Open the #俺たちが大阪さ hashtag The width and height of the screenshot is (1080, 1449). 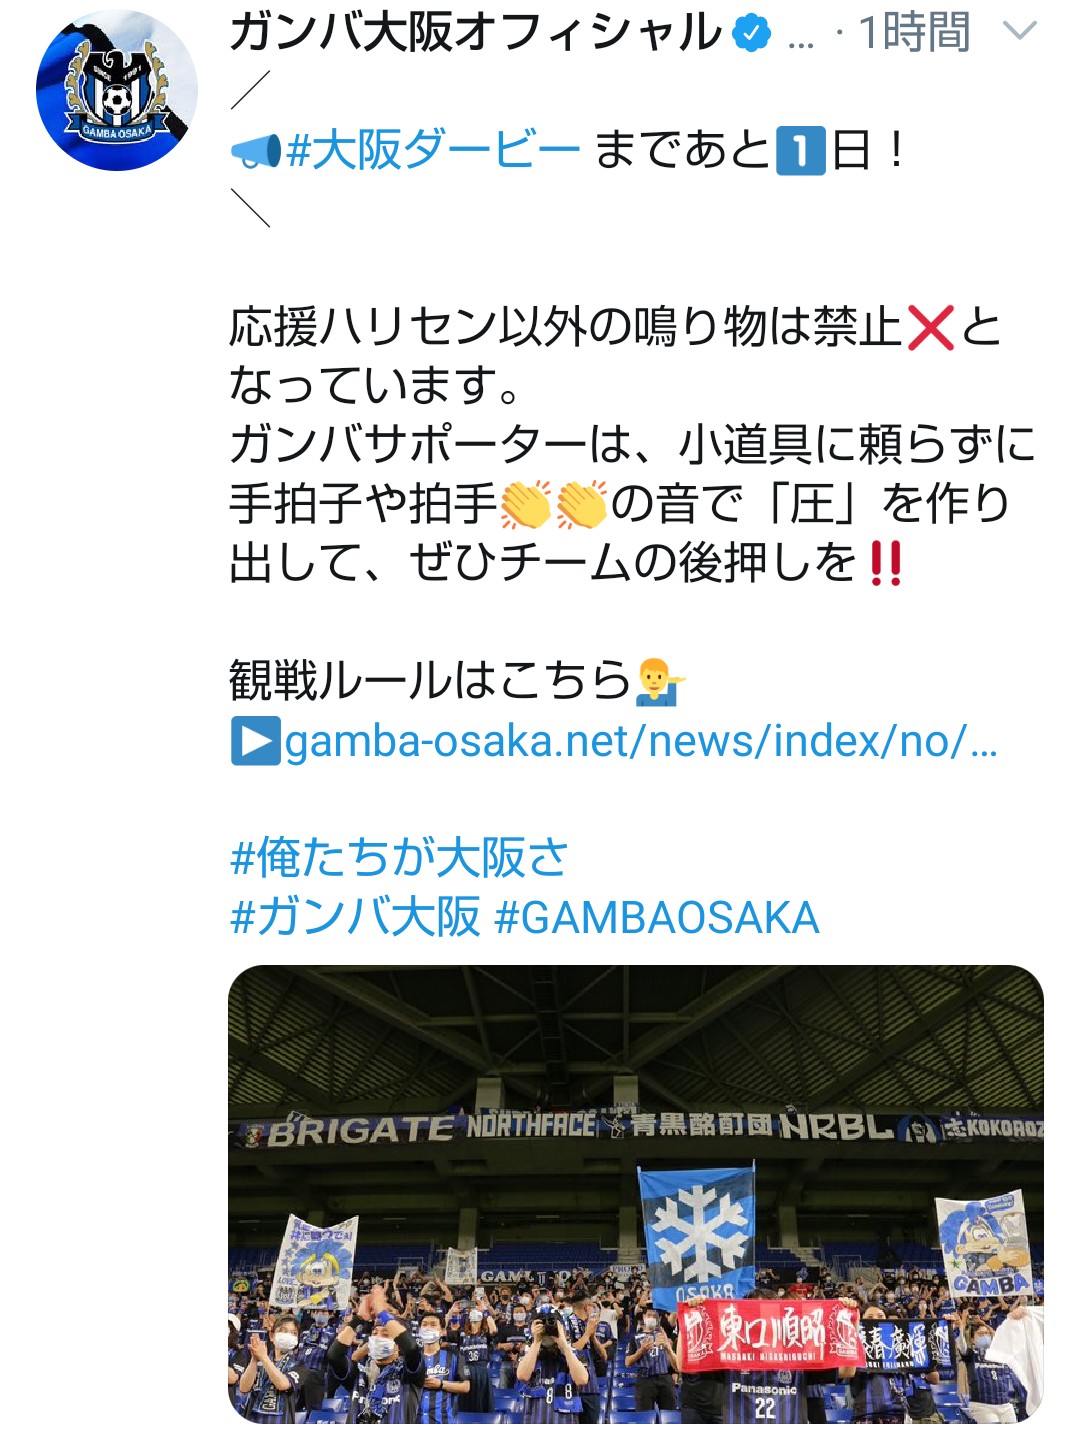coord(399,858)
